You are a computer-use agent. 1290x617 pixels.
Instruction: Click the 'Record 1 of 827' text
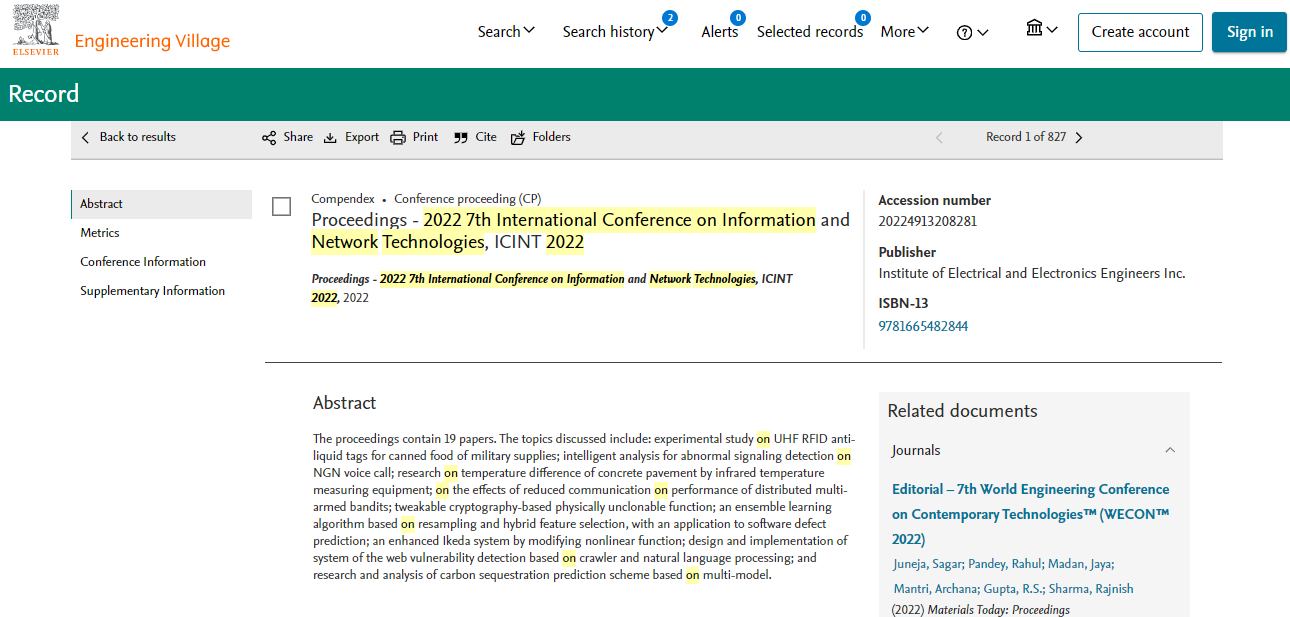coord(1026,137)
